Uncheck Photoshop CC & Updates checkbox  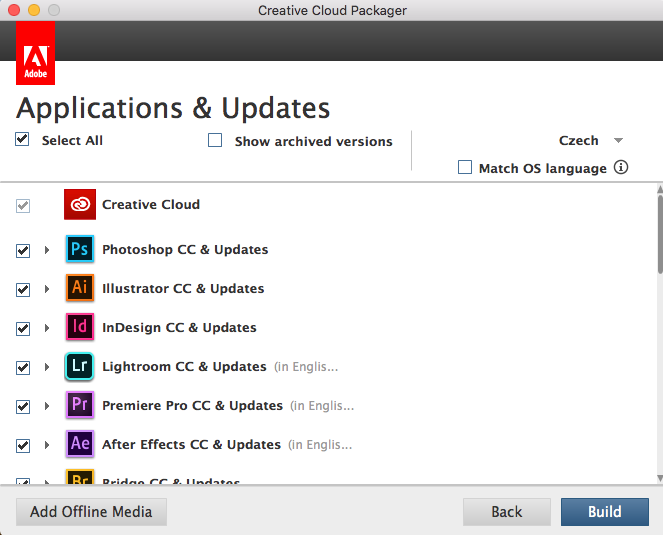[23, 250]
